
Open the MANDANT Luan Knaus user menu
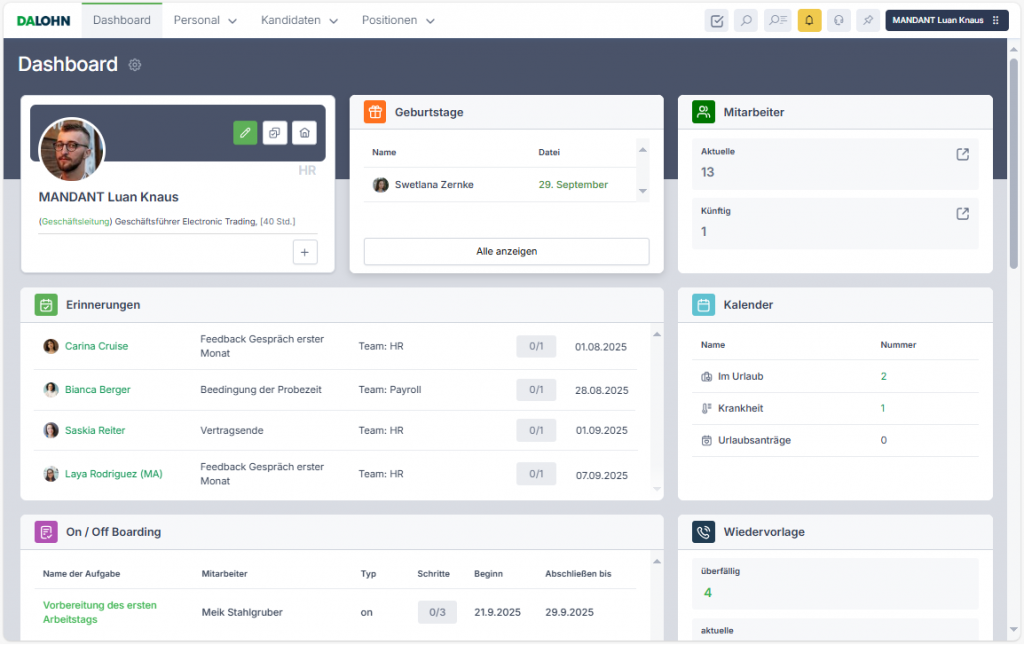point(945,20)
